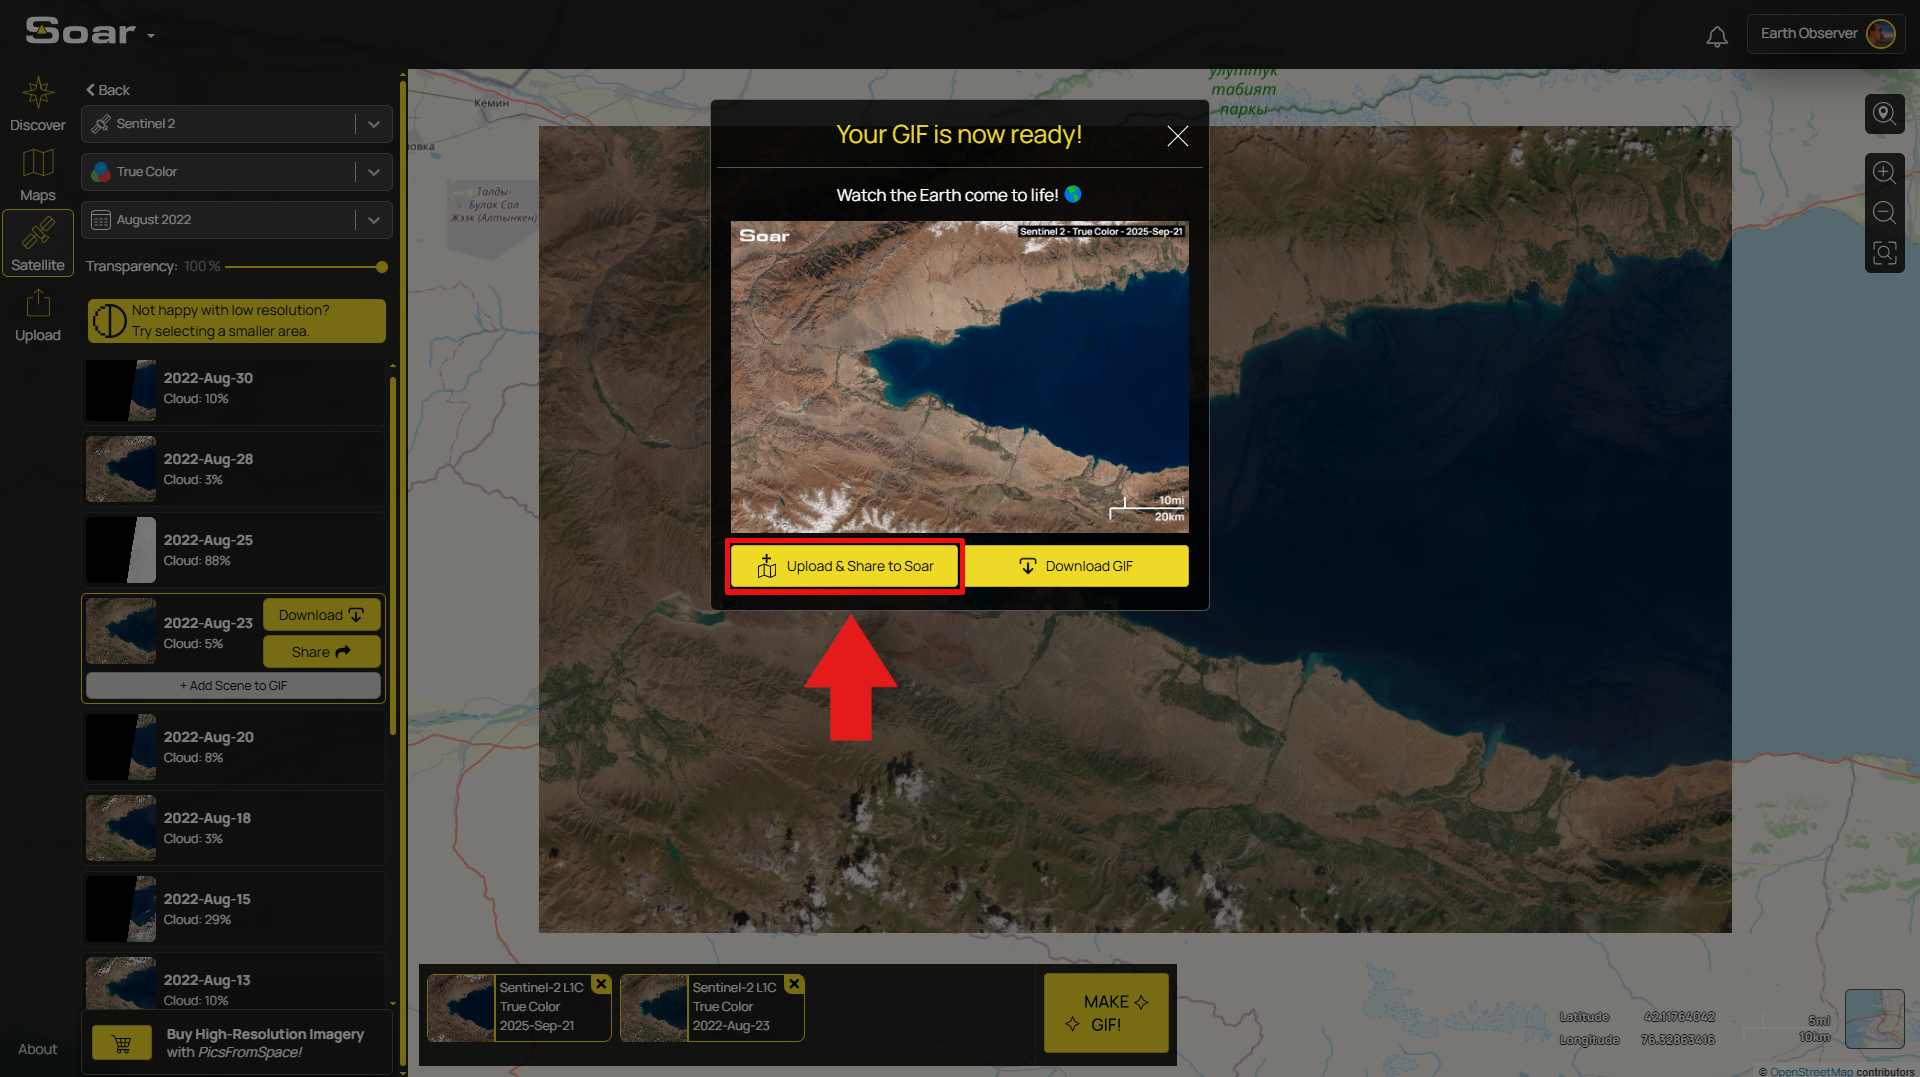This screenshot has width=1920, height=1077.
Task: Click the Sentinel 2 satellite icon
Action: point(101,124)
